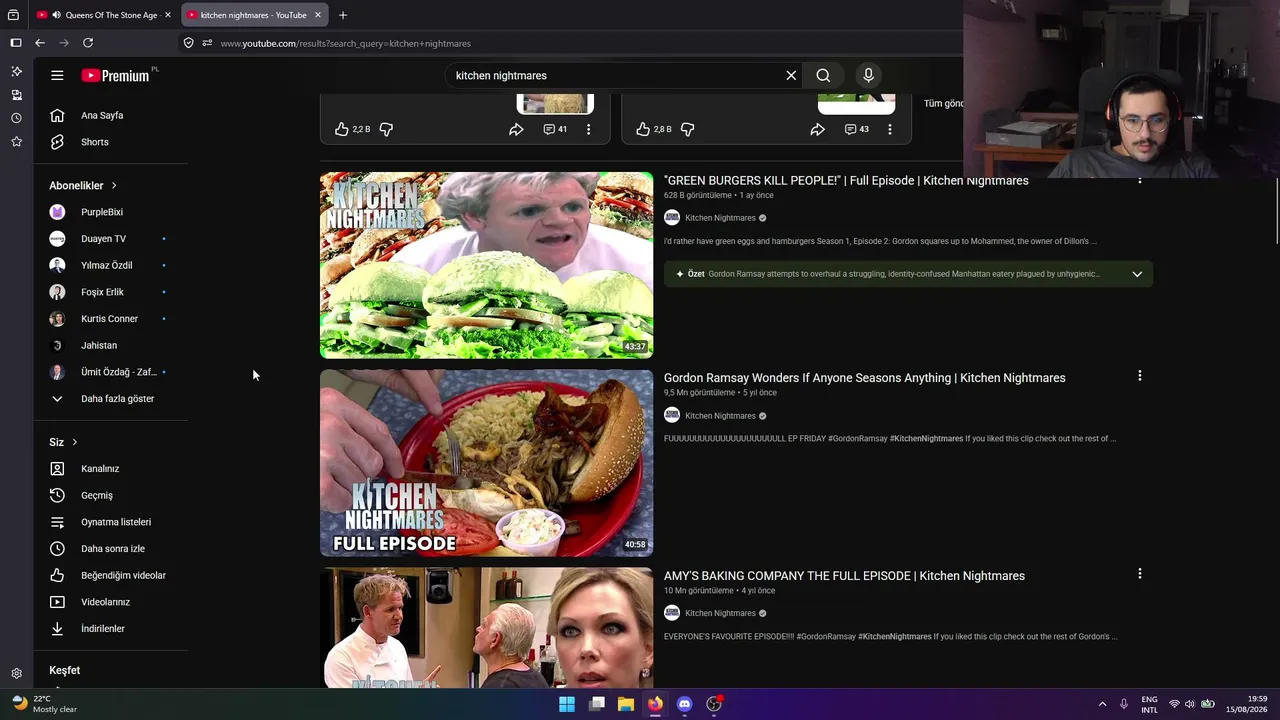Click the 40:58 Full Episode thumbnail
The height and width of the screenshot is (720, 1280).
[x=486, y=463]
